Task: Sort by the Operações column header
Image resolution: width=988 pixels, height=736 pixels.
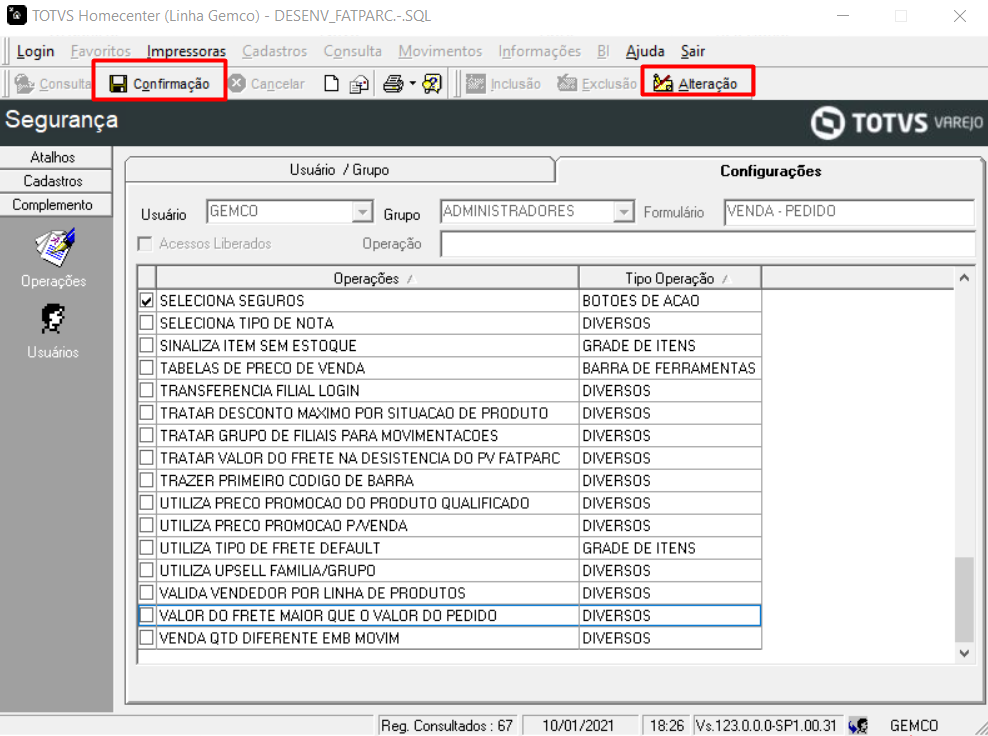Action: [x=367, y=278]
